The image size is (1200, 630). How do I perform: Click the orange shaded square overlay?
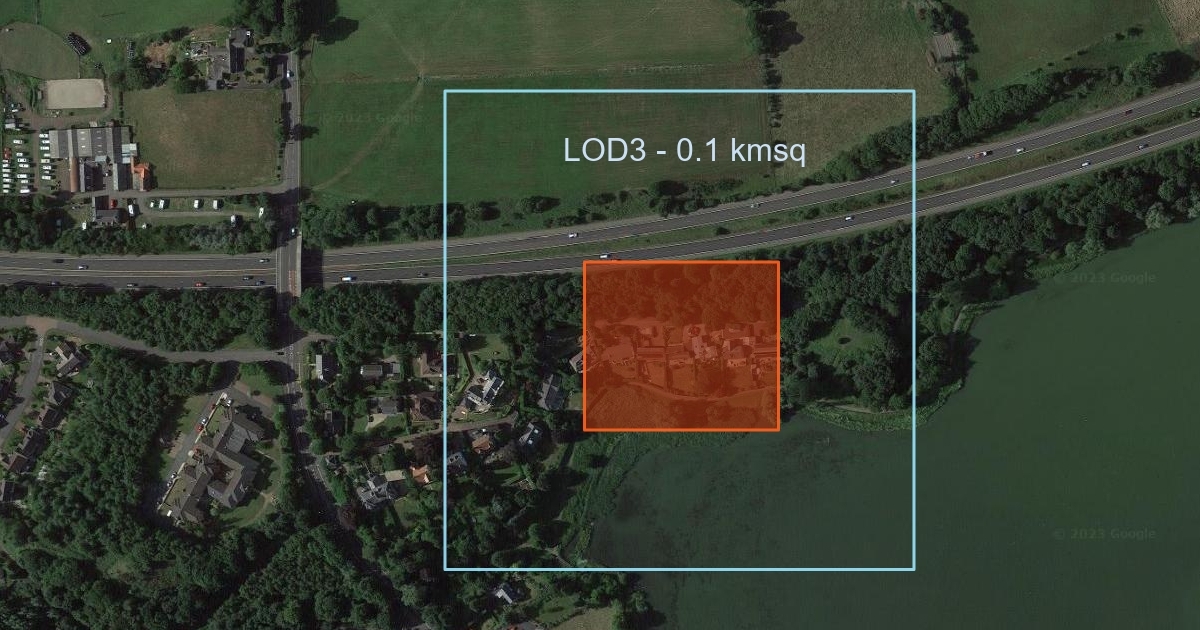681,346
